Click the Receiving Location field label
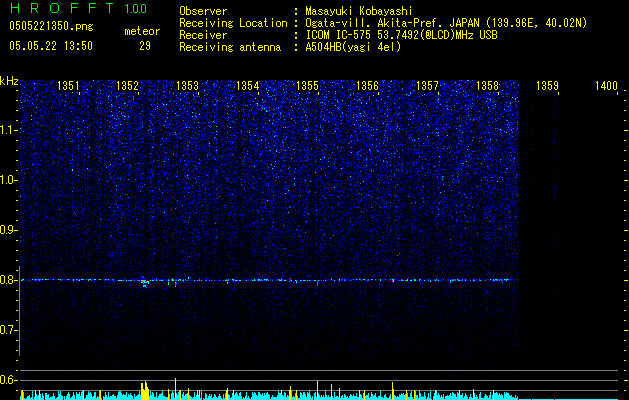The height and width of the screenshot is (400, 629). click(233, 23)
